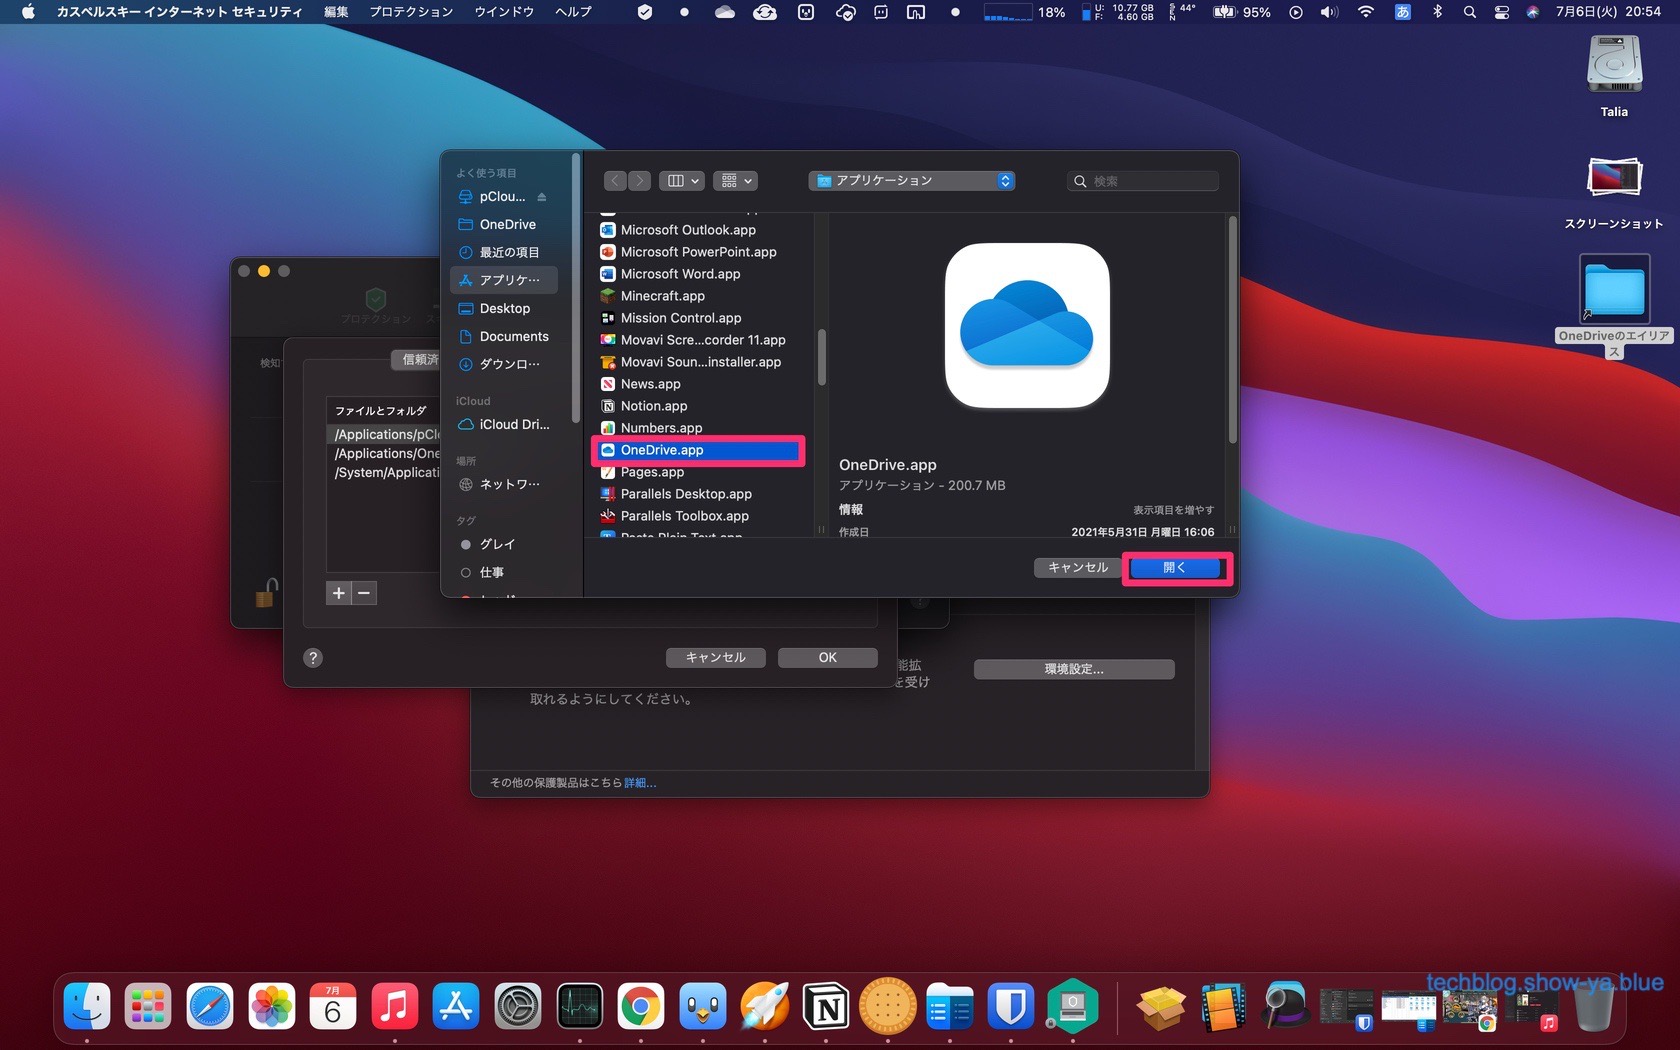Select Notion.app in the file list
Image resolution: width=1680 pixels, height=1050 pixels.
pyautogui.click(x=654, y=406)
